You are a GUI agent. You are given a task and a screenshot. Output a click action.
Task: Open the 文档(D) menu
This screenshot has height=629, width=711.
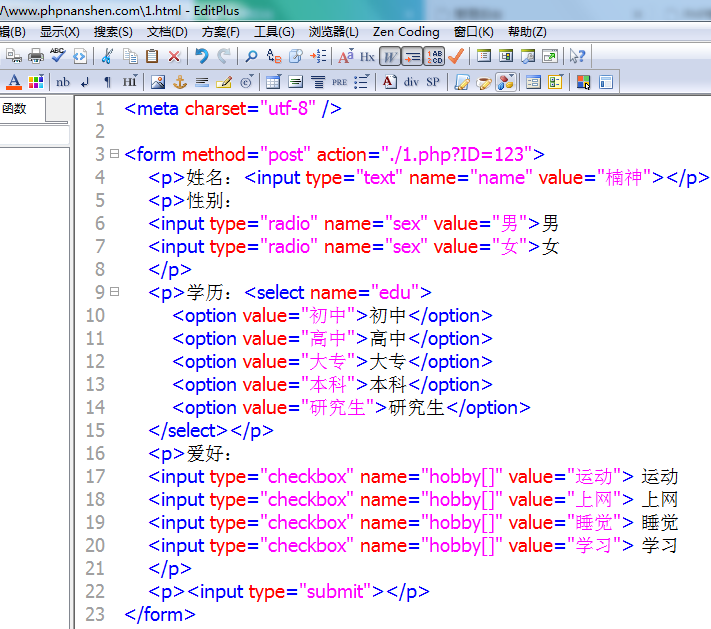pos(167,32)
